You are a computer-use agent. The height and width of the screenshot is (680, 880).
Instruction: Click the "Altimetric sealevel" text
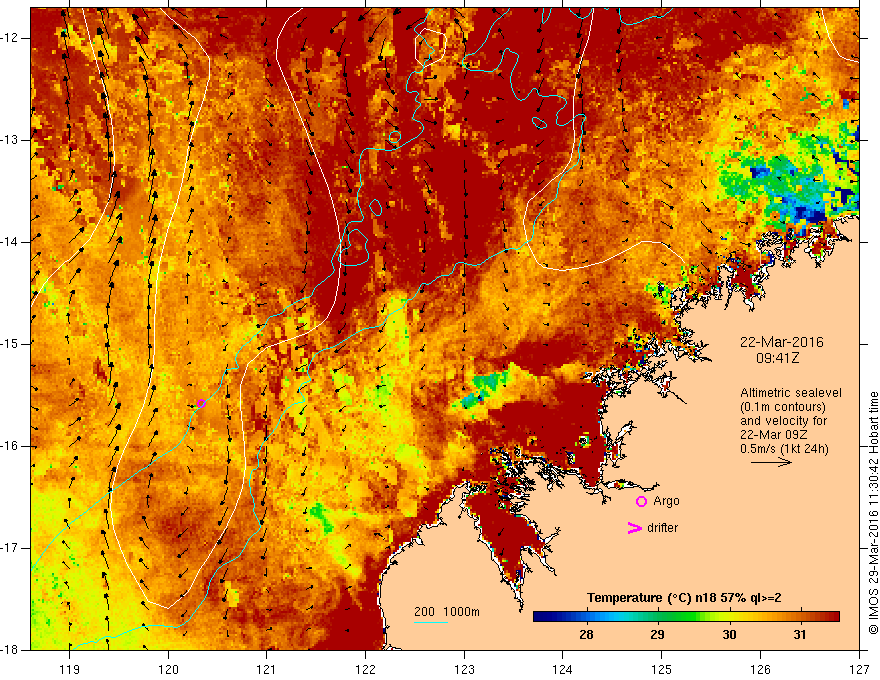tap(790, 393)
